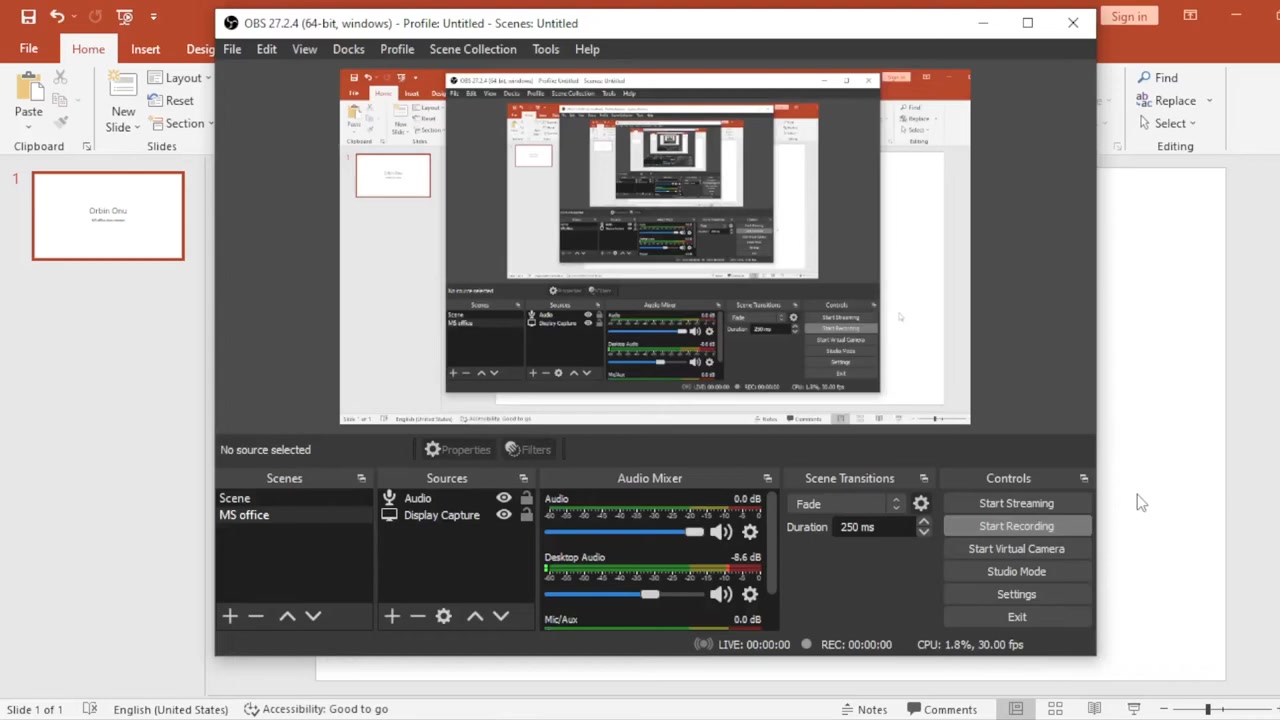Open Clipboard group dialog launcher

click(86, 147)
